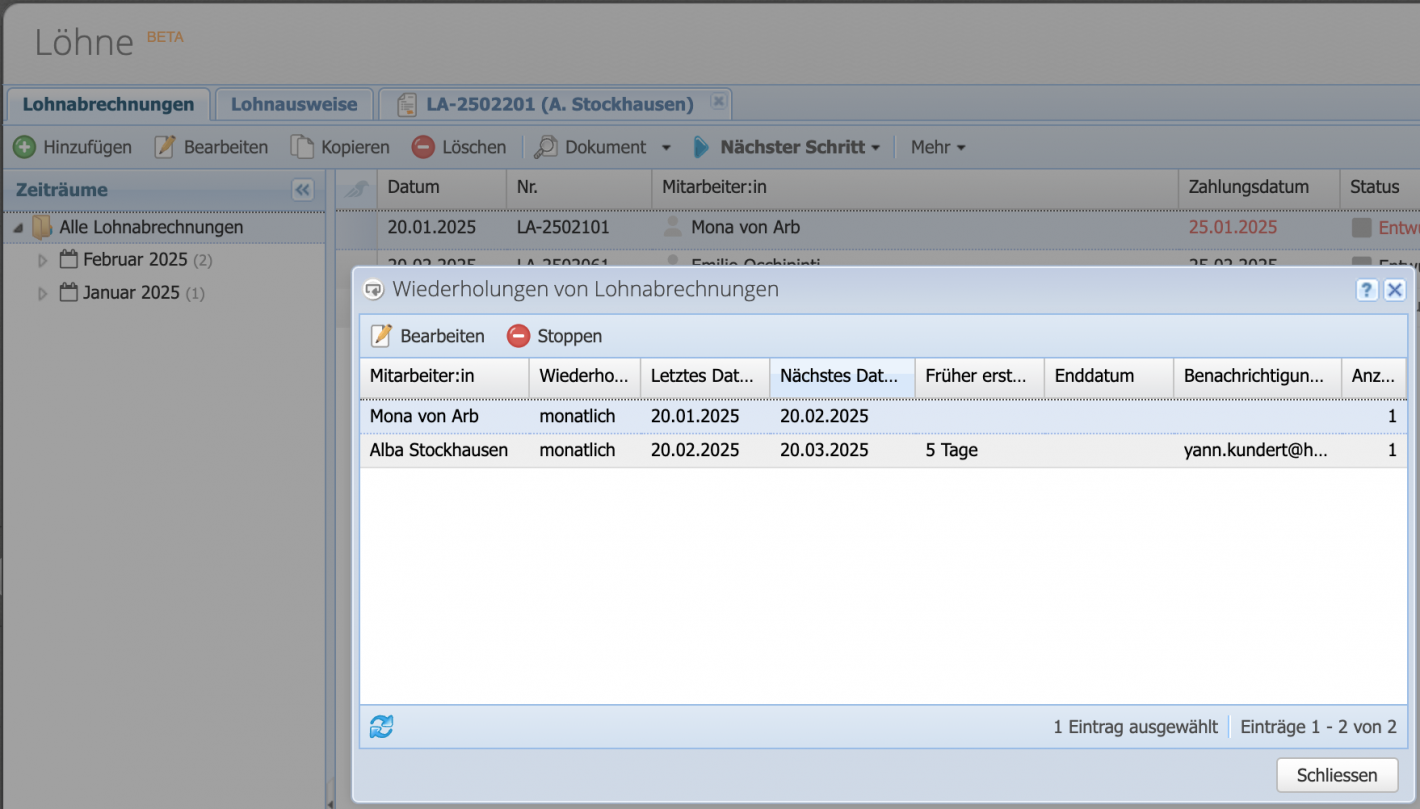Image resolution: width=1420 pixels, height=809 pixels.
Task: Click the green Hinzufügen plus icon
Action: 24,147
